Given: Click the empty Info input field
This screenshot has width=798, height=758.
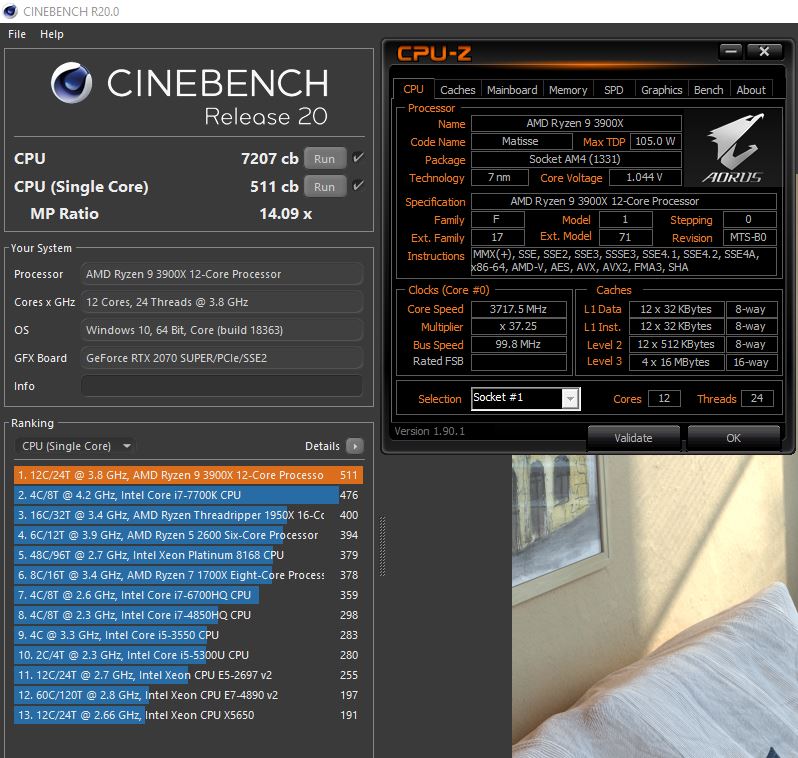Looking at the screenshot, I should [x=221, y=386].
